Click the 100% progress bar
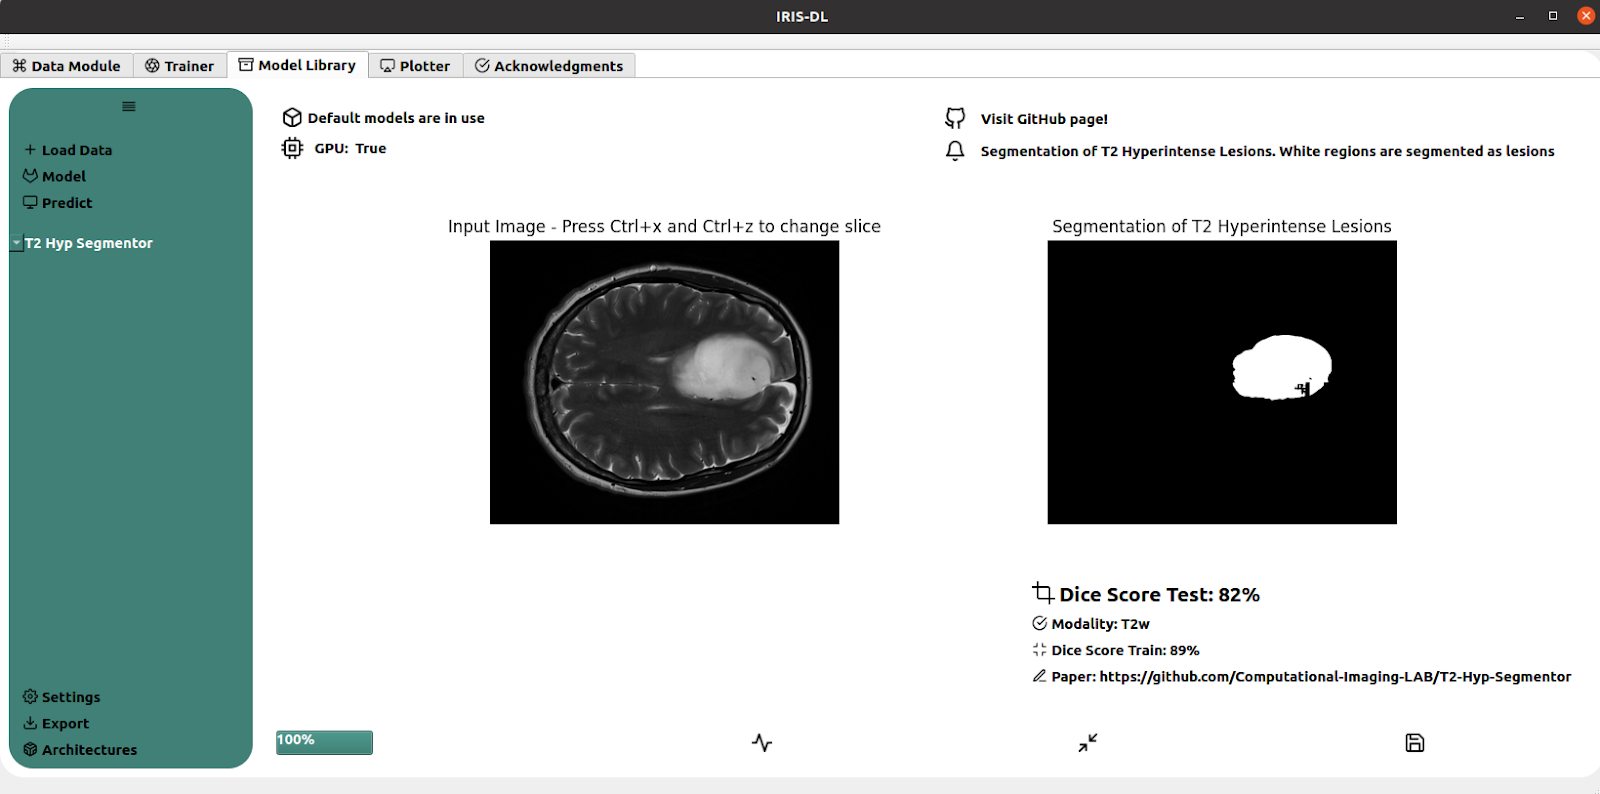This screenshot has height=794, width=1600. point(324,742)
